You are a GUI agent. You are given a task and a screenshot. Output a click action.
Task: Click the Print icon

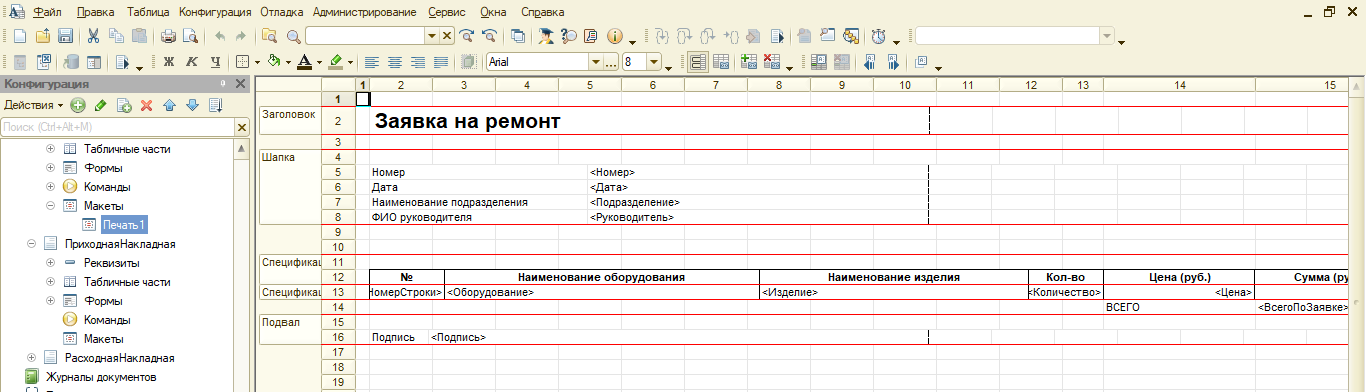pyautogui.click(x=168, y=36)
